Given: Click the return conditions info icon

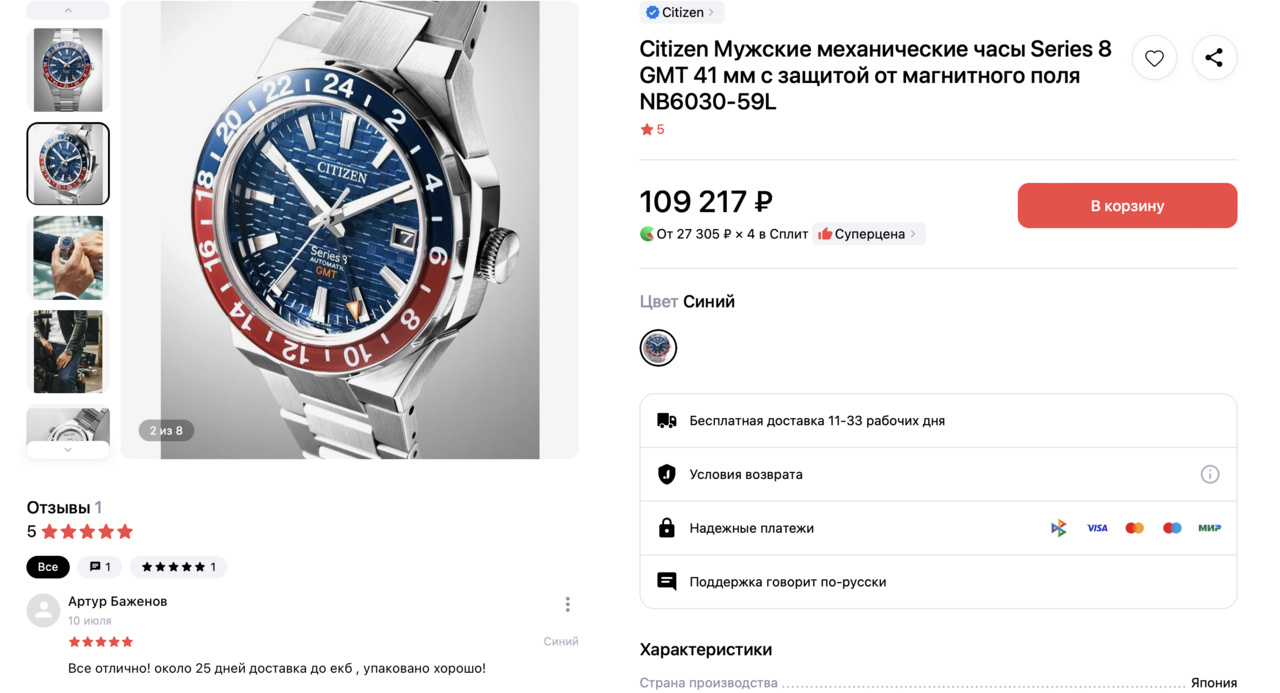Looking at the screenshot, I should point(1210,474).
